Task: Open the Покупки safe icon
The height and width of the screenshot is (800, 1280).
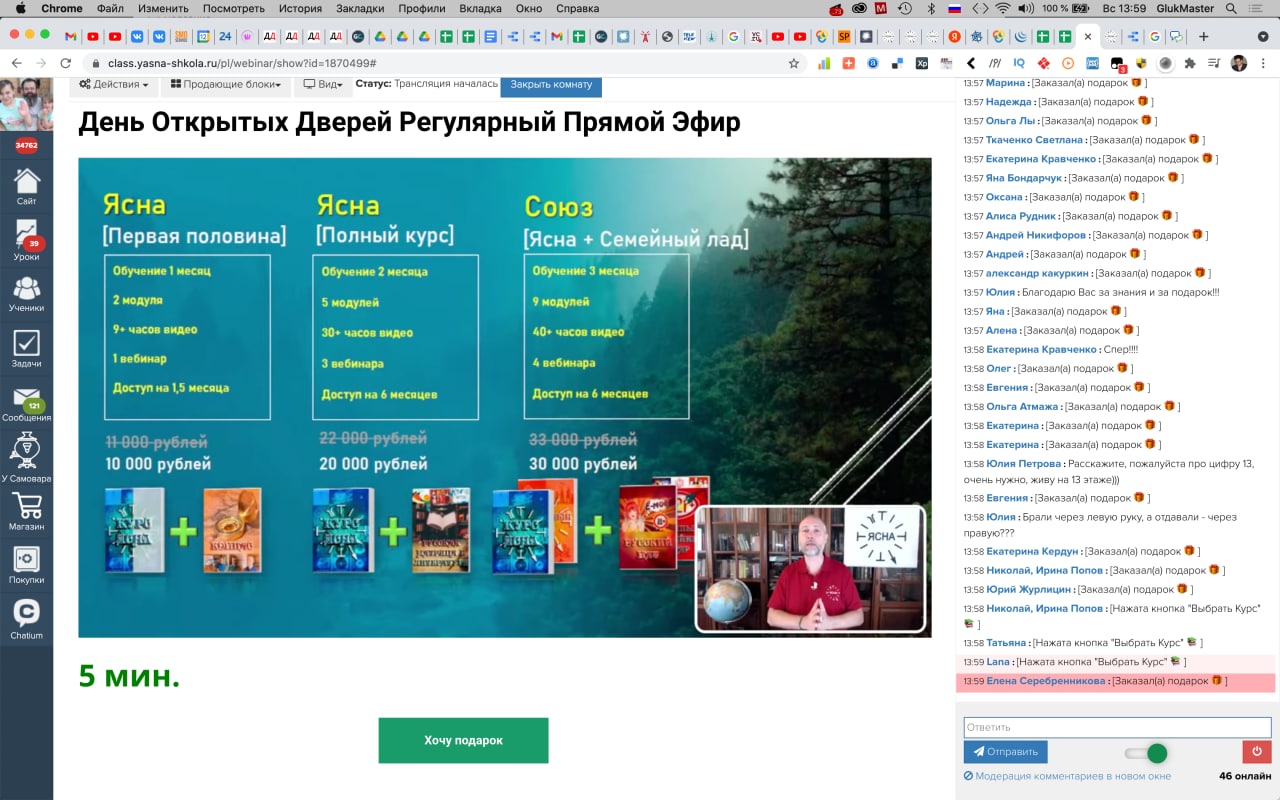Action: [26, 565]
